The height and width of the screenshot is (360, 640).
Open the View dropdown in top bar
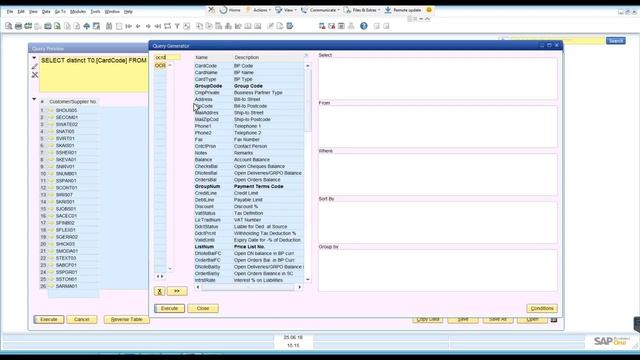click(x=286, y=10)
